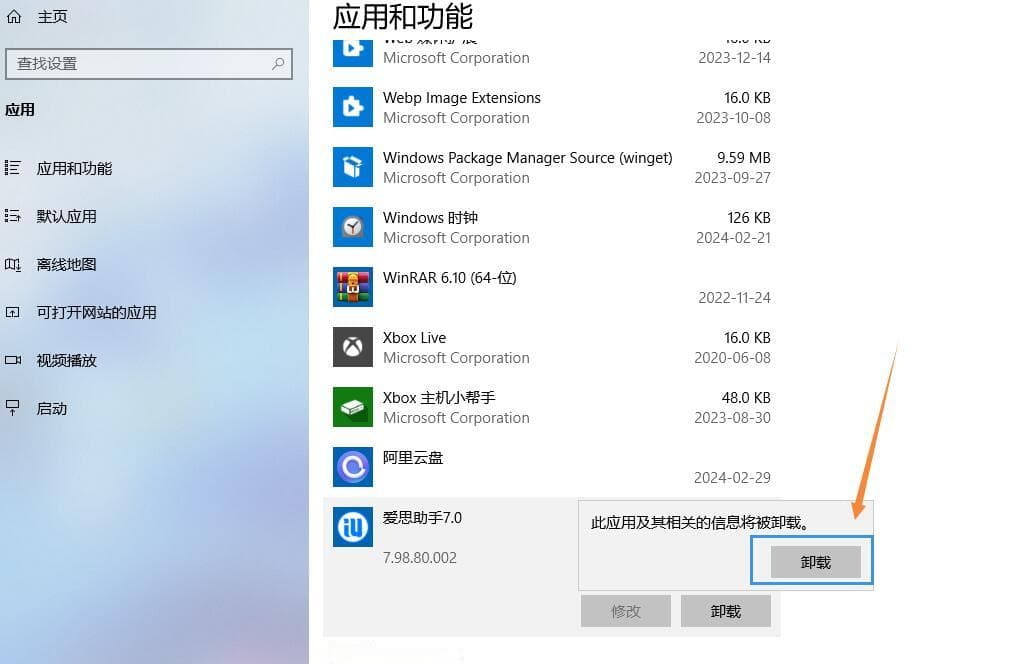Click the partially hidden Web media extension icon

pos(352,53)
